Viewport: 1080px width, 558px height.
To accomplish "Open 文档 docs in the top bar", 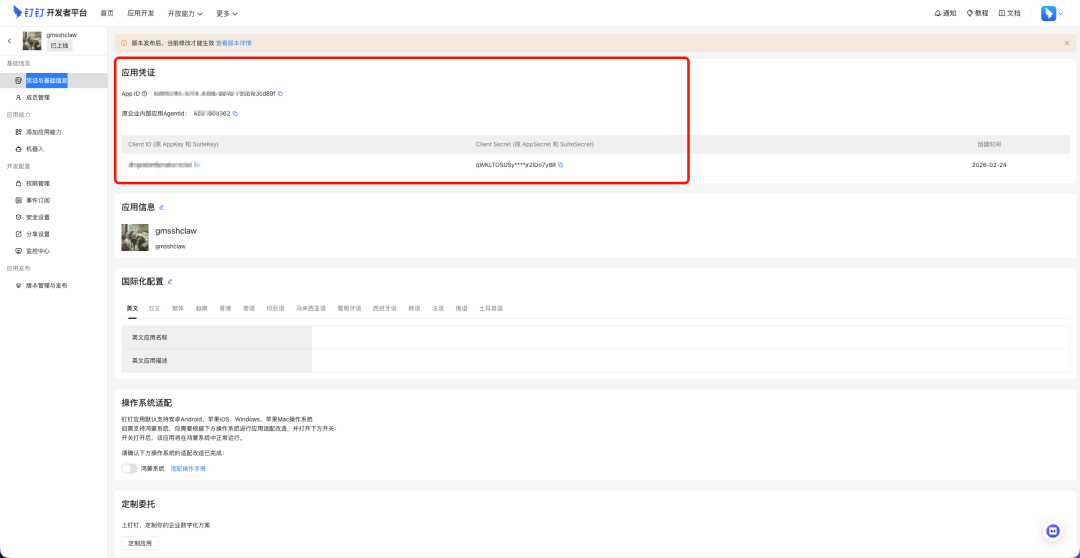I will [x=1010, y=13].
